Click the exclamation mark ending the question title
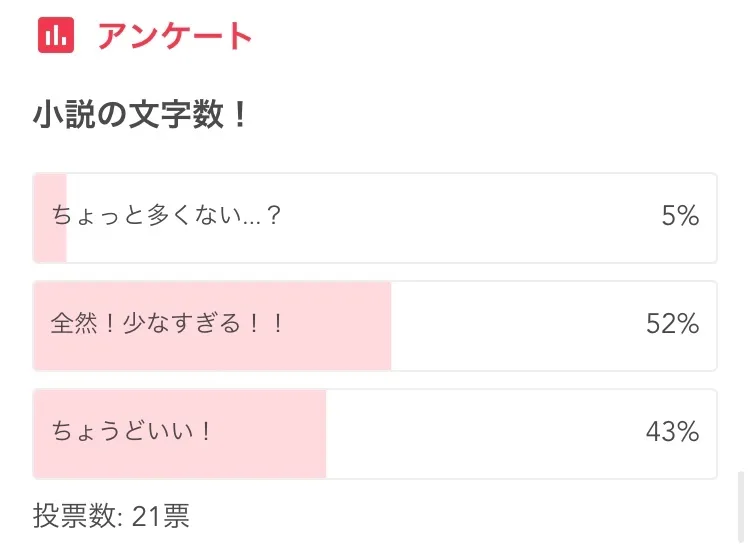750x546 pixels. click(x=238, y=117)
